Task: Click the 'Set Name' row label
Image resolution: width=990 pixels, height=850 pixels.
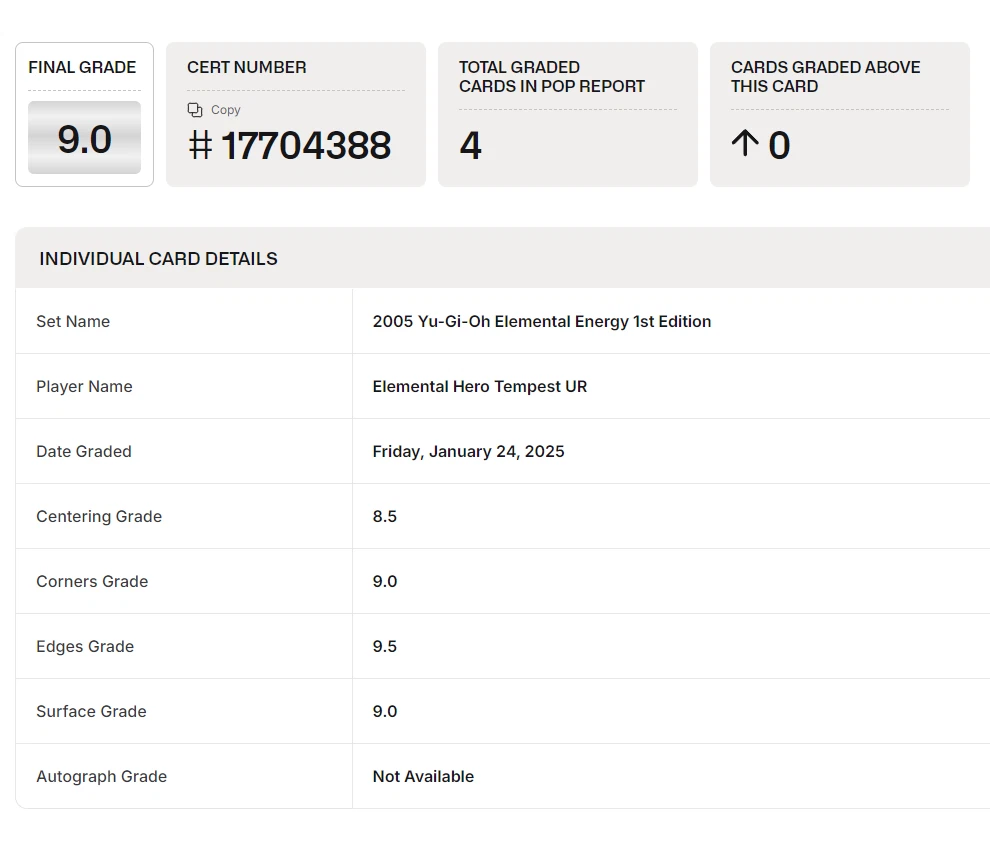Action: (x=73, y=322)
